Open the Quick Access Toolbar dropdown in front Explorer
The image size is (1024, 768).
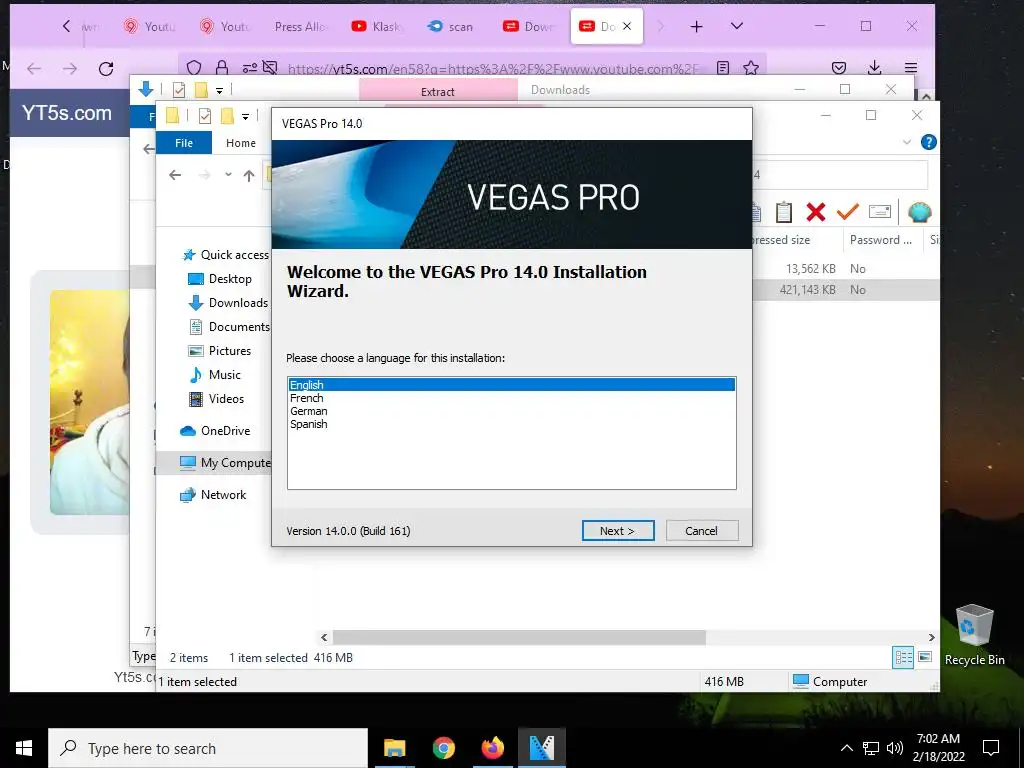pos(246,117)
